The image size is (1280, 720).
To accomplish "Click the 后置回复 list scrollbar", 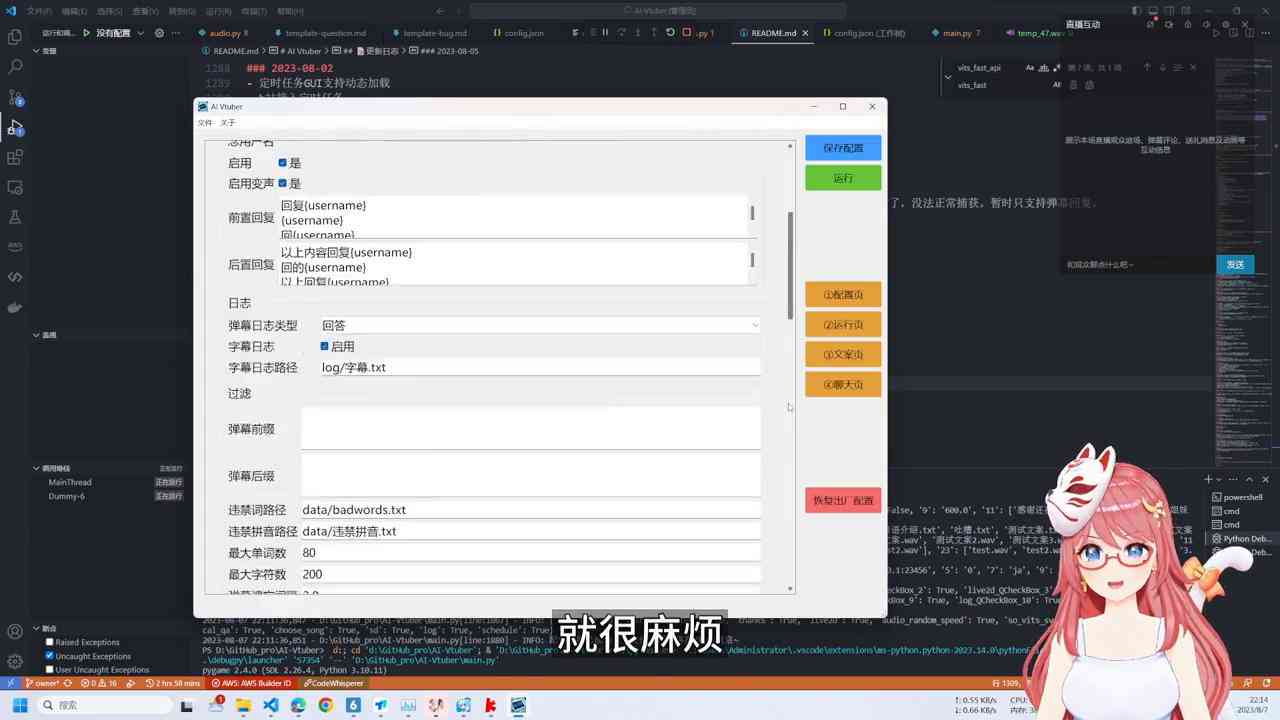I will pyautogui.click(x=752, y=260).
